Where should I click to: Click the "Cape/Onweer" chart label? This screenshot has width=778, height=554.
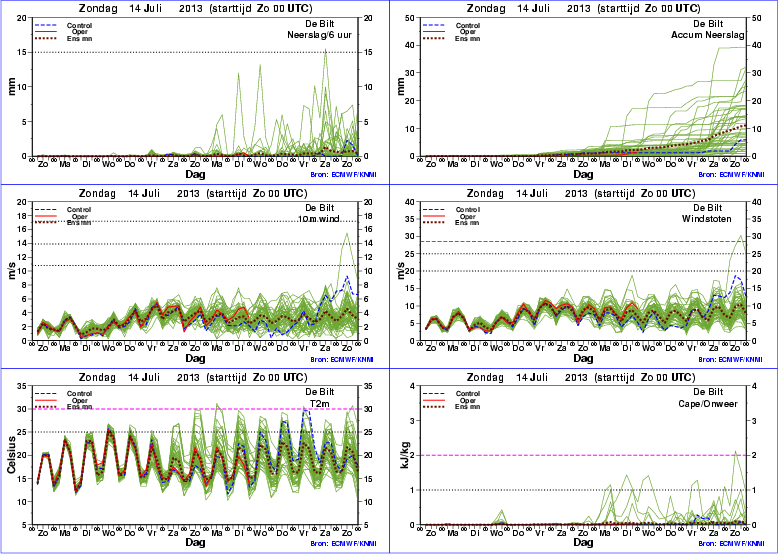[x=708, y=404]
